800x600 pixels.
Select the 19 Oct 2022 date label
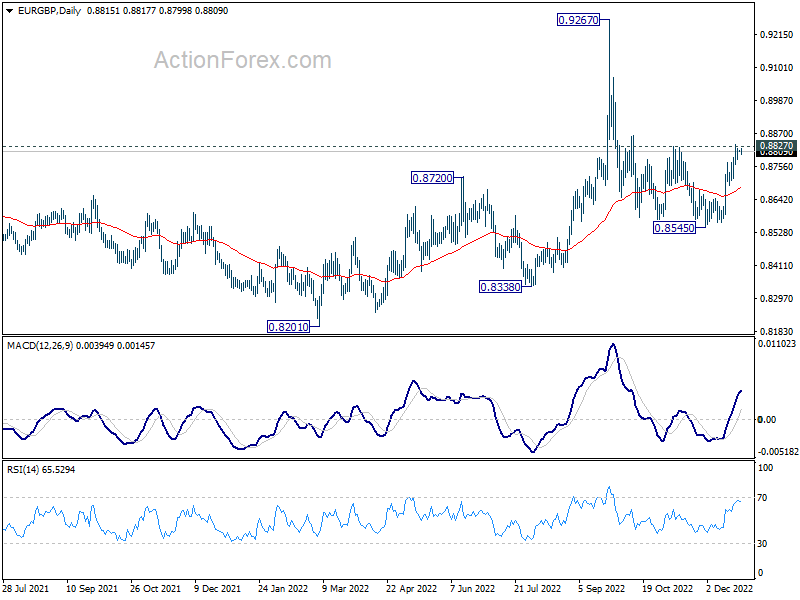(667, 588)
